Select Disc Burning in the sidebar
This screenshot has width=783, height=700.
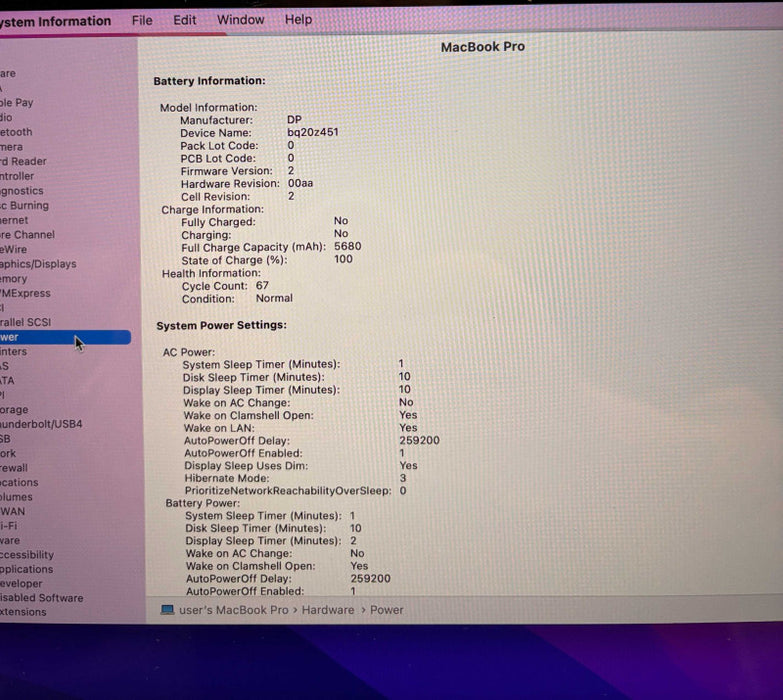pos(24,205)
